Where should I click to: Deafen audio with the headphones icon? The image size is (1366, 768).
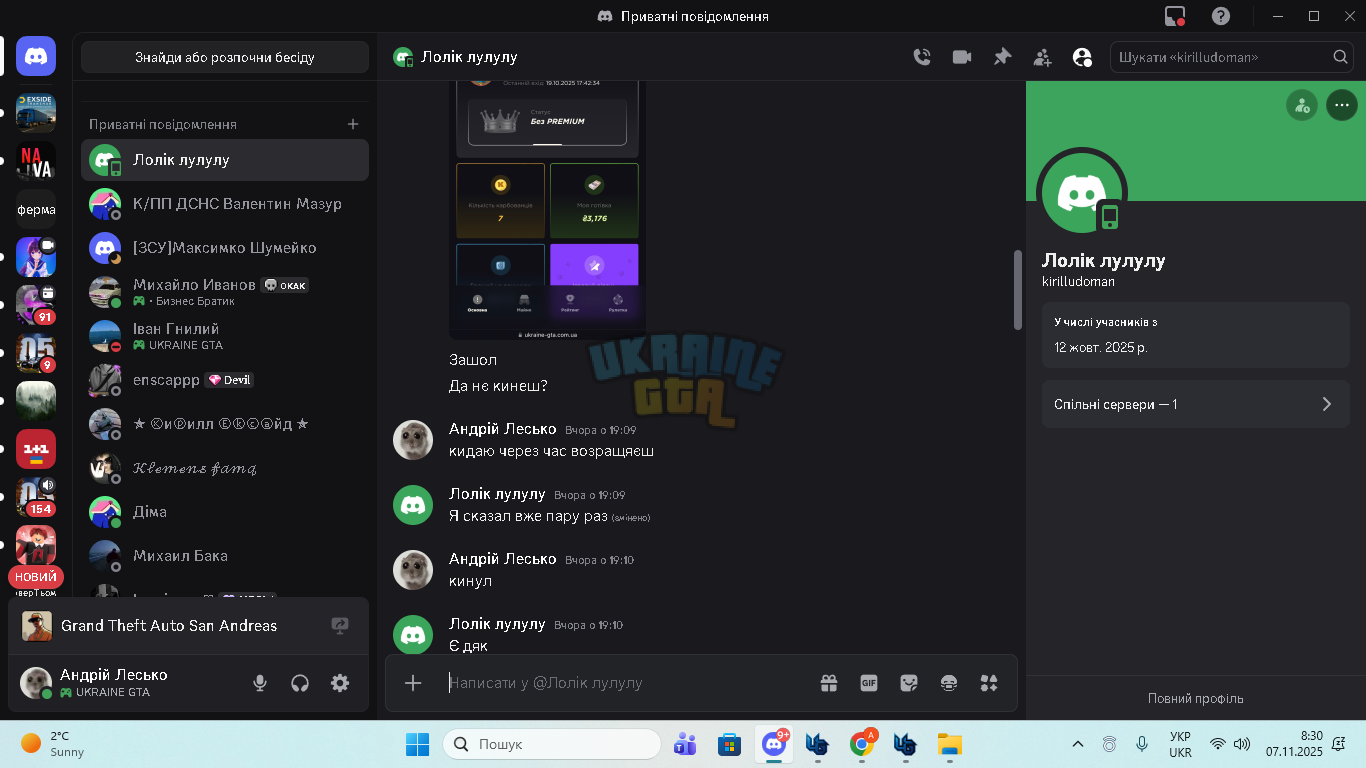click(x=300, y=683)
